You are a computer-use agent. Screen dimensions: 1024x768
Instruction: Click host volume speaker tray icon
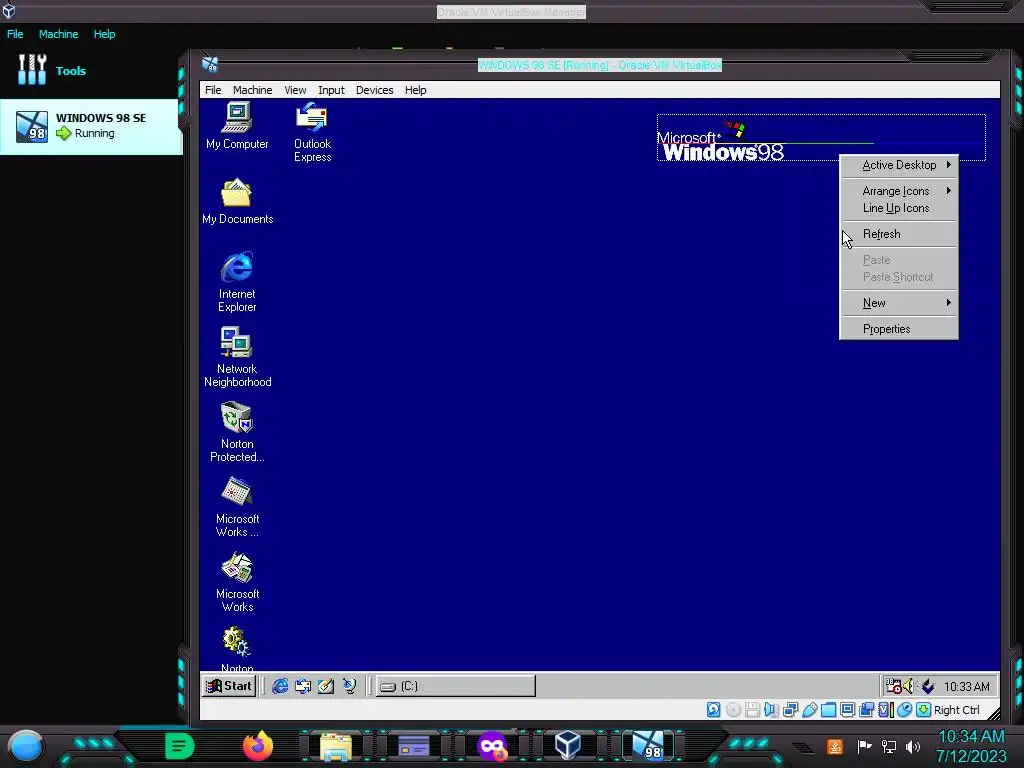point(913,746)
